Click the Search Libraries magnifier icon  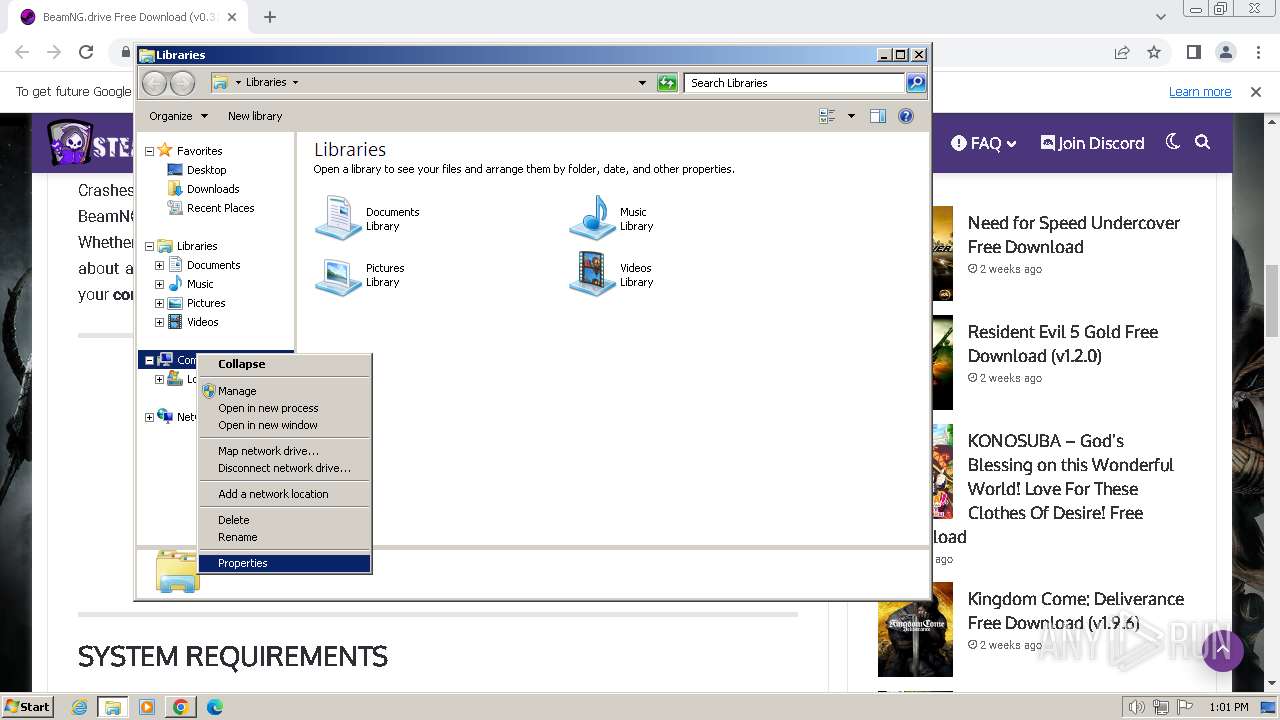[x=915, y=83]
